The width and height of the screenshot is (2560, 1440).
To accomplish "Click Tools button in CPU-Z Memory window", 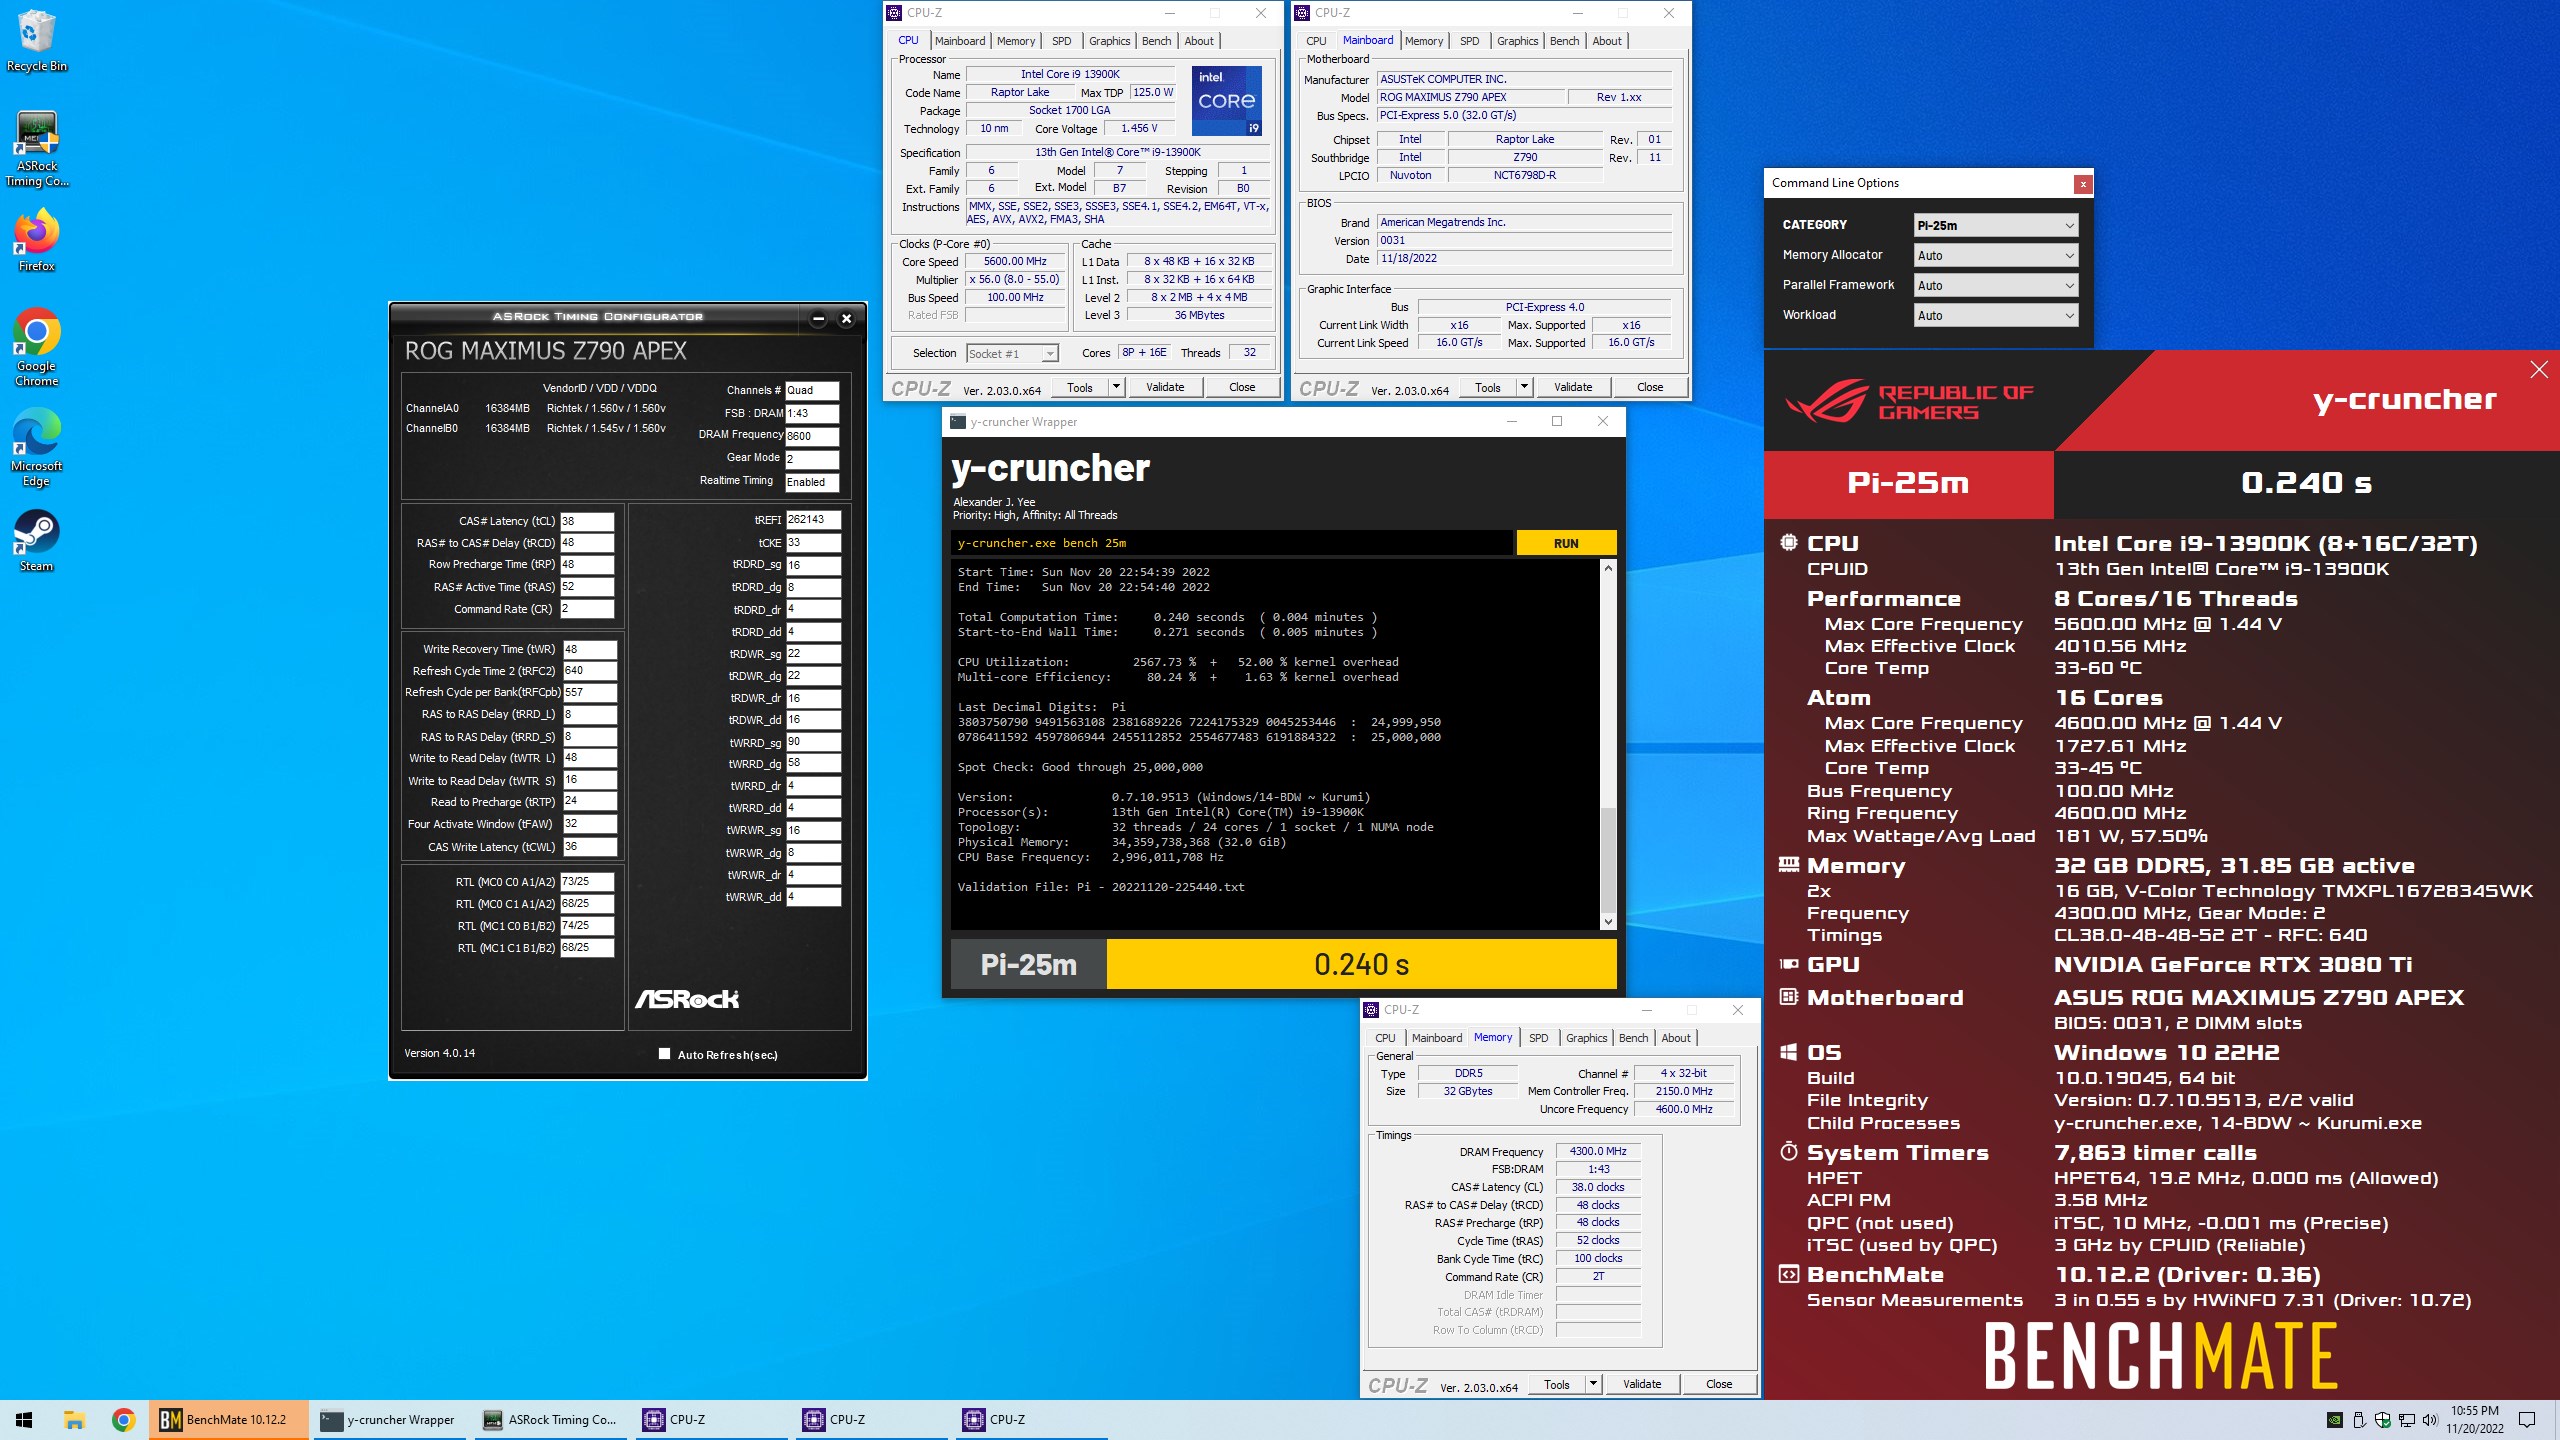I will 1557,1383.
